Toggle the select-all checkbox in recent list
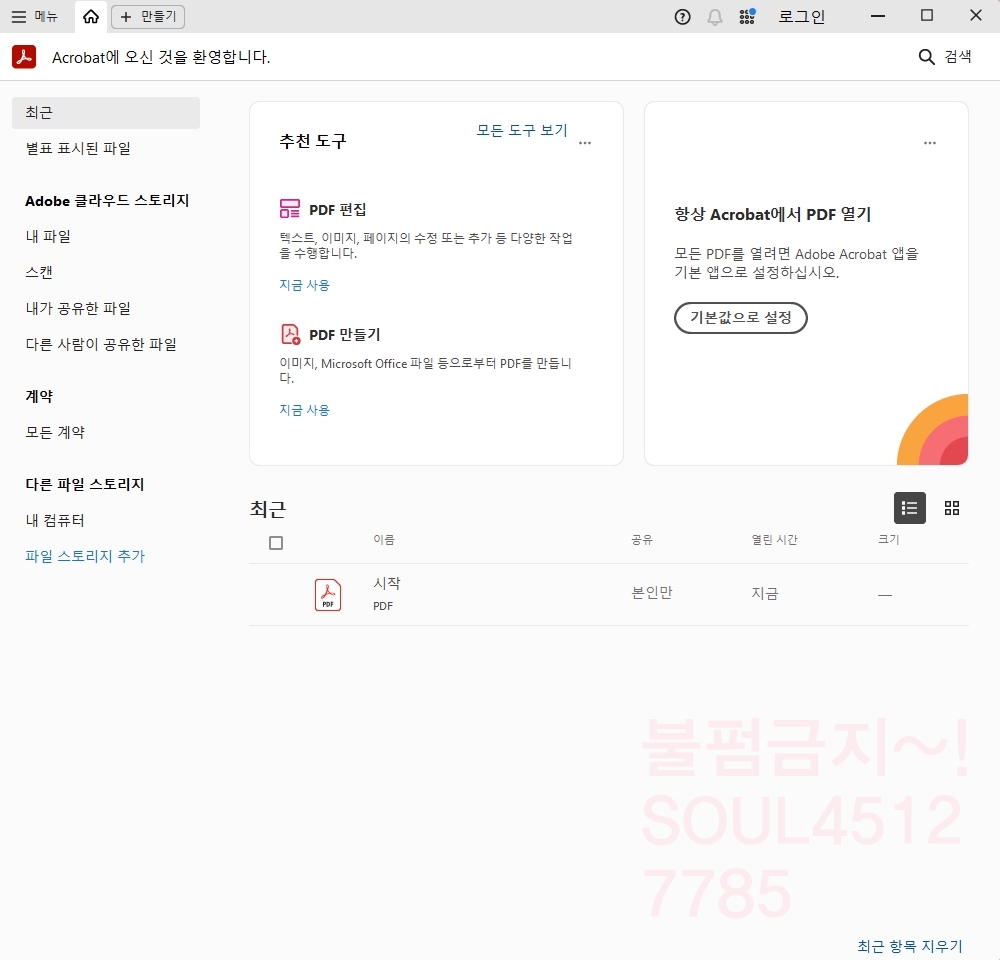This screenshot has width=1000, height=960. (x=276, y=543)
